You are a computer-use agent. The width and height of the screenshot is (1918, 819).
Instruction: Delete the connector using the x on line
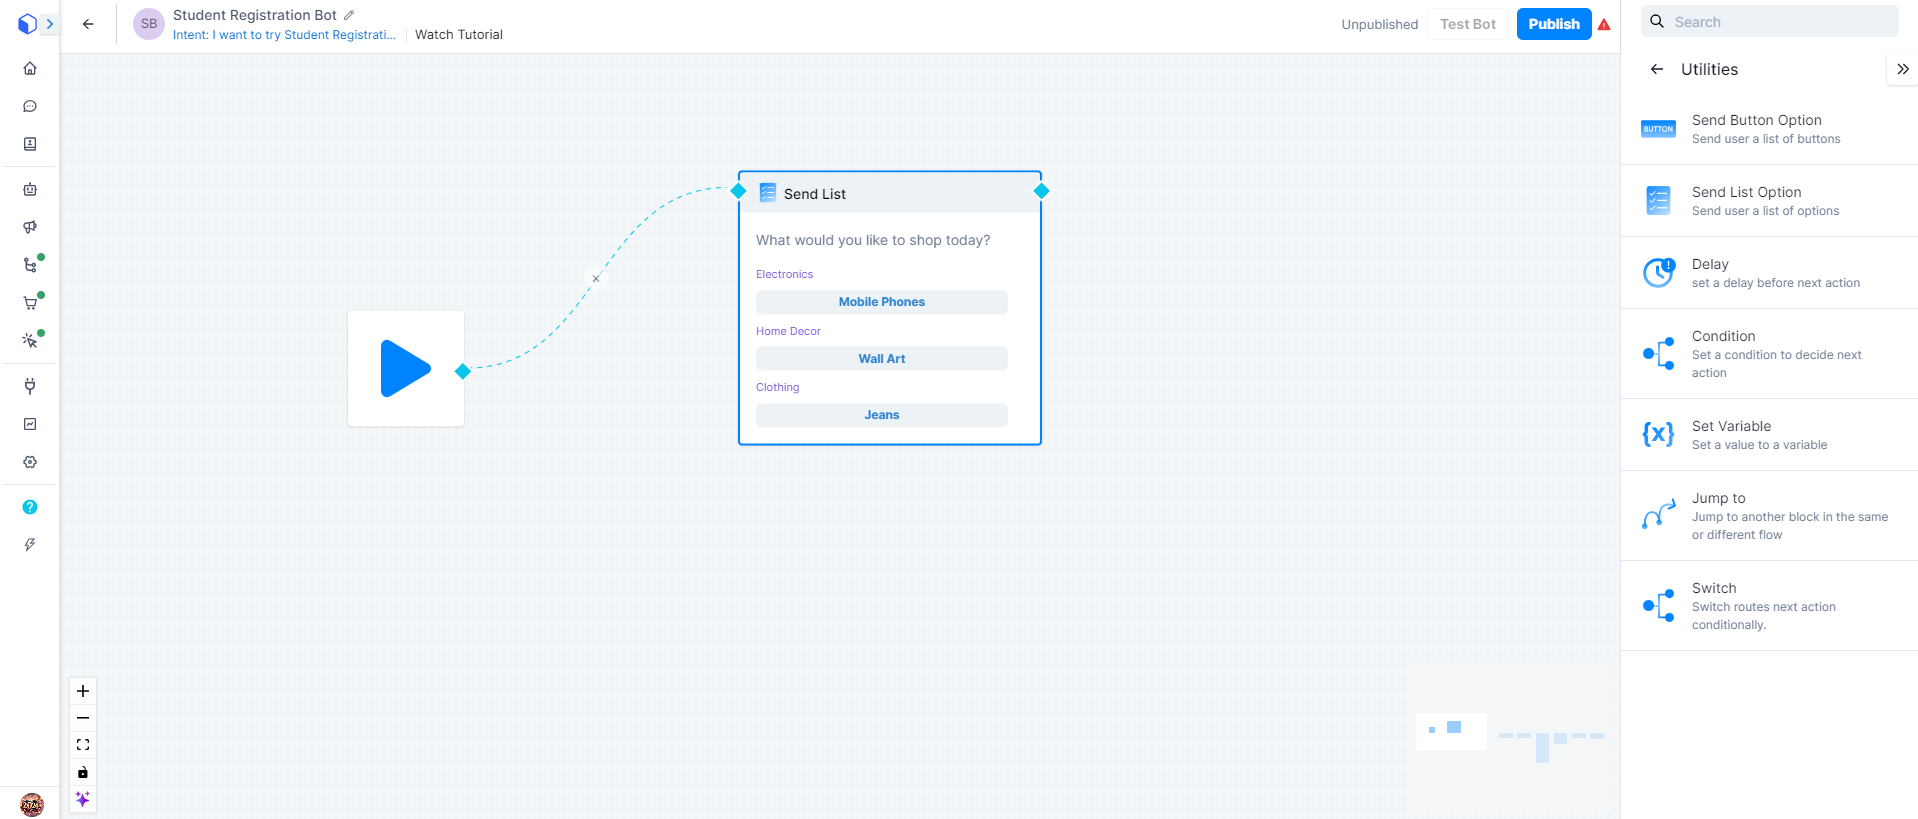596,279
